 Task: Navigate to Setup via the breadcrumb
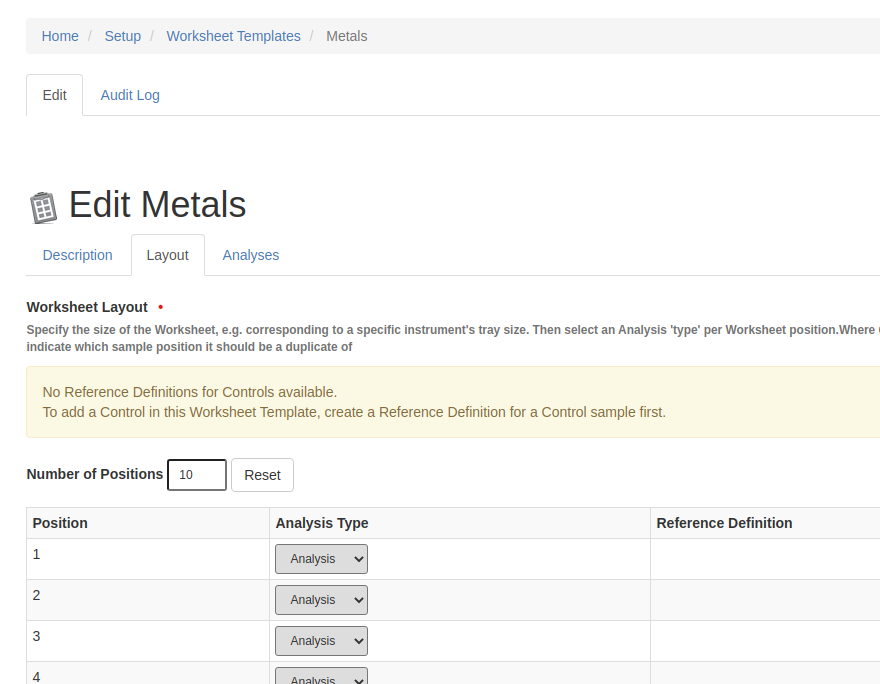122,36
